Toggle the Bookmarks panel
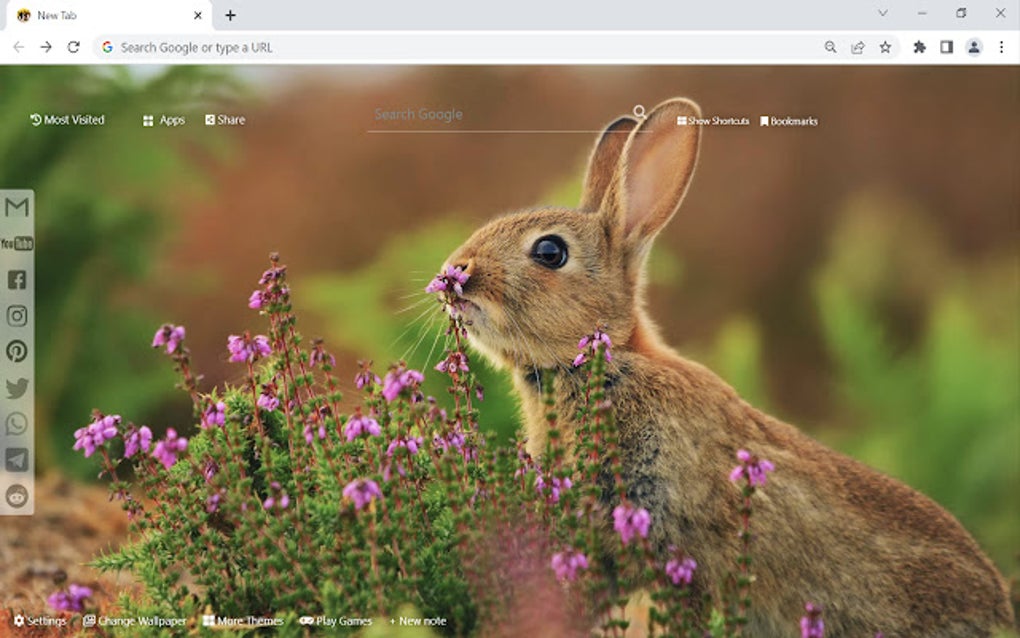The height and width of the screenshot is (638, 1020). [789, 120]
